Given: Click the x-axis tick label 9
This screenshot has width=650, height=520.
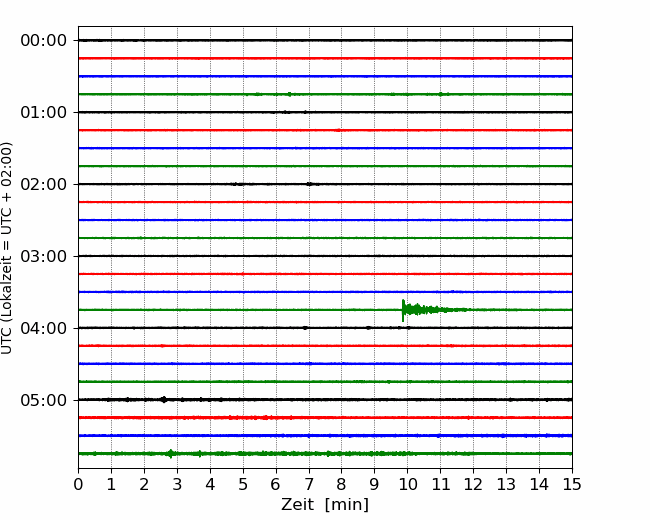Looking at the screenshot, I should coord(375,484).
